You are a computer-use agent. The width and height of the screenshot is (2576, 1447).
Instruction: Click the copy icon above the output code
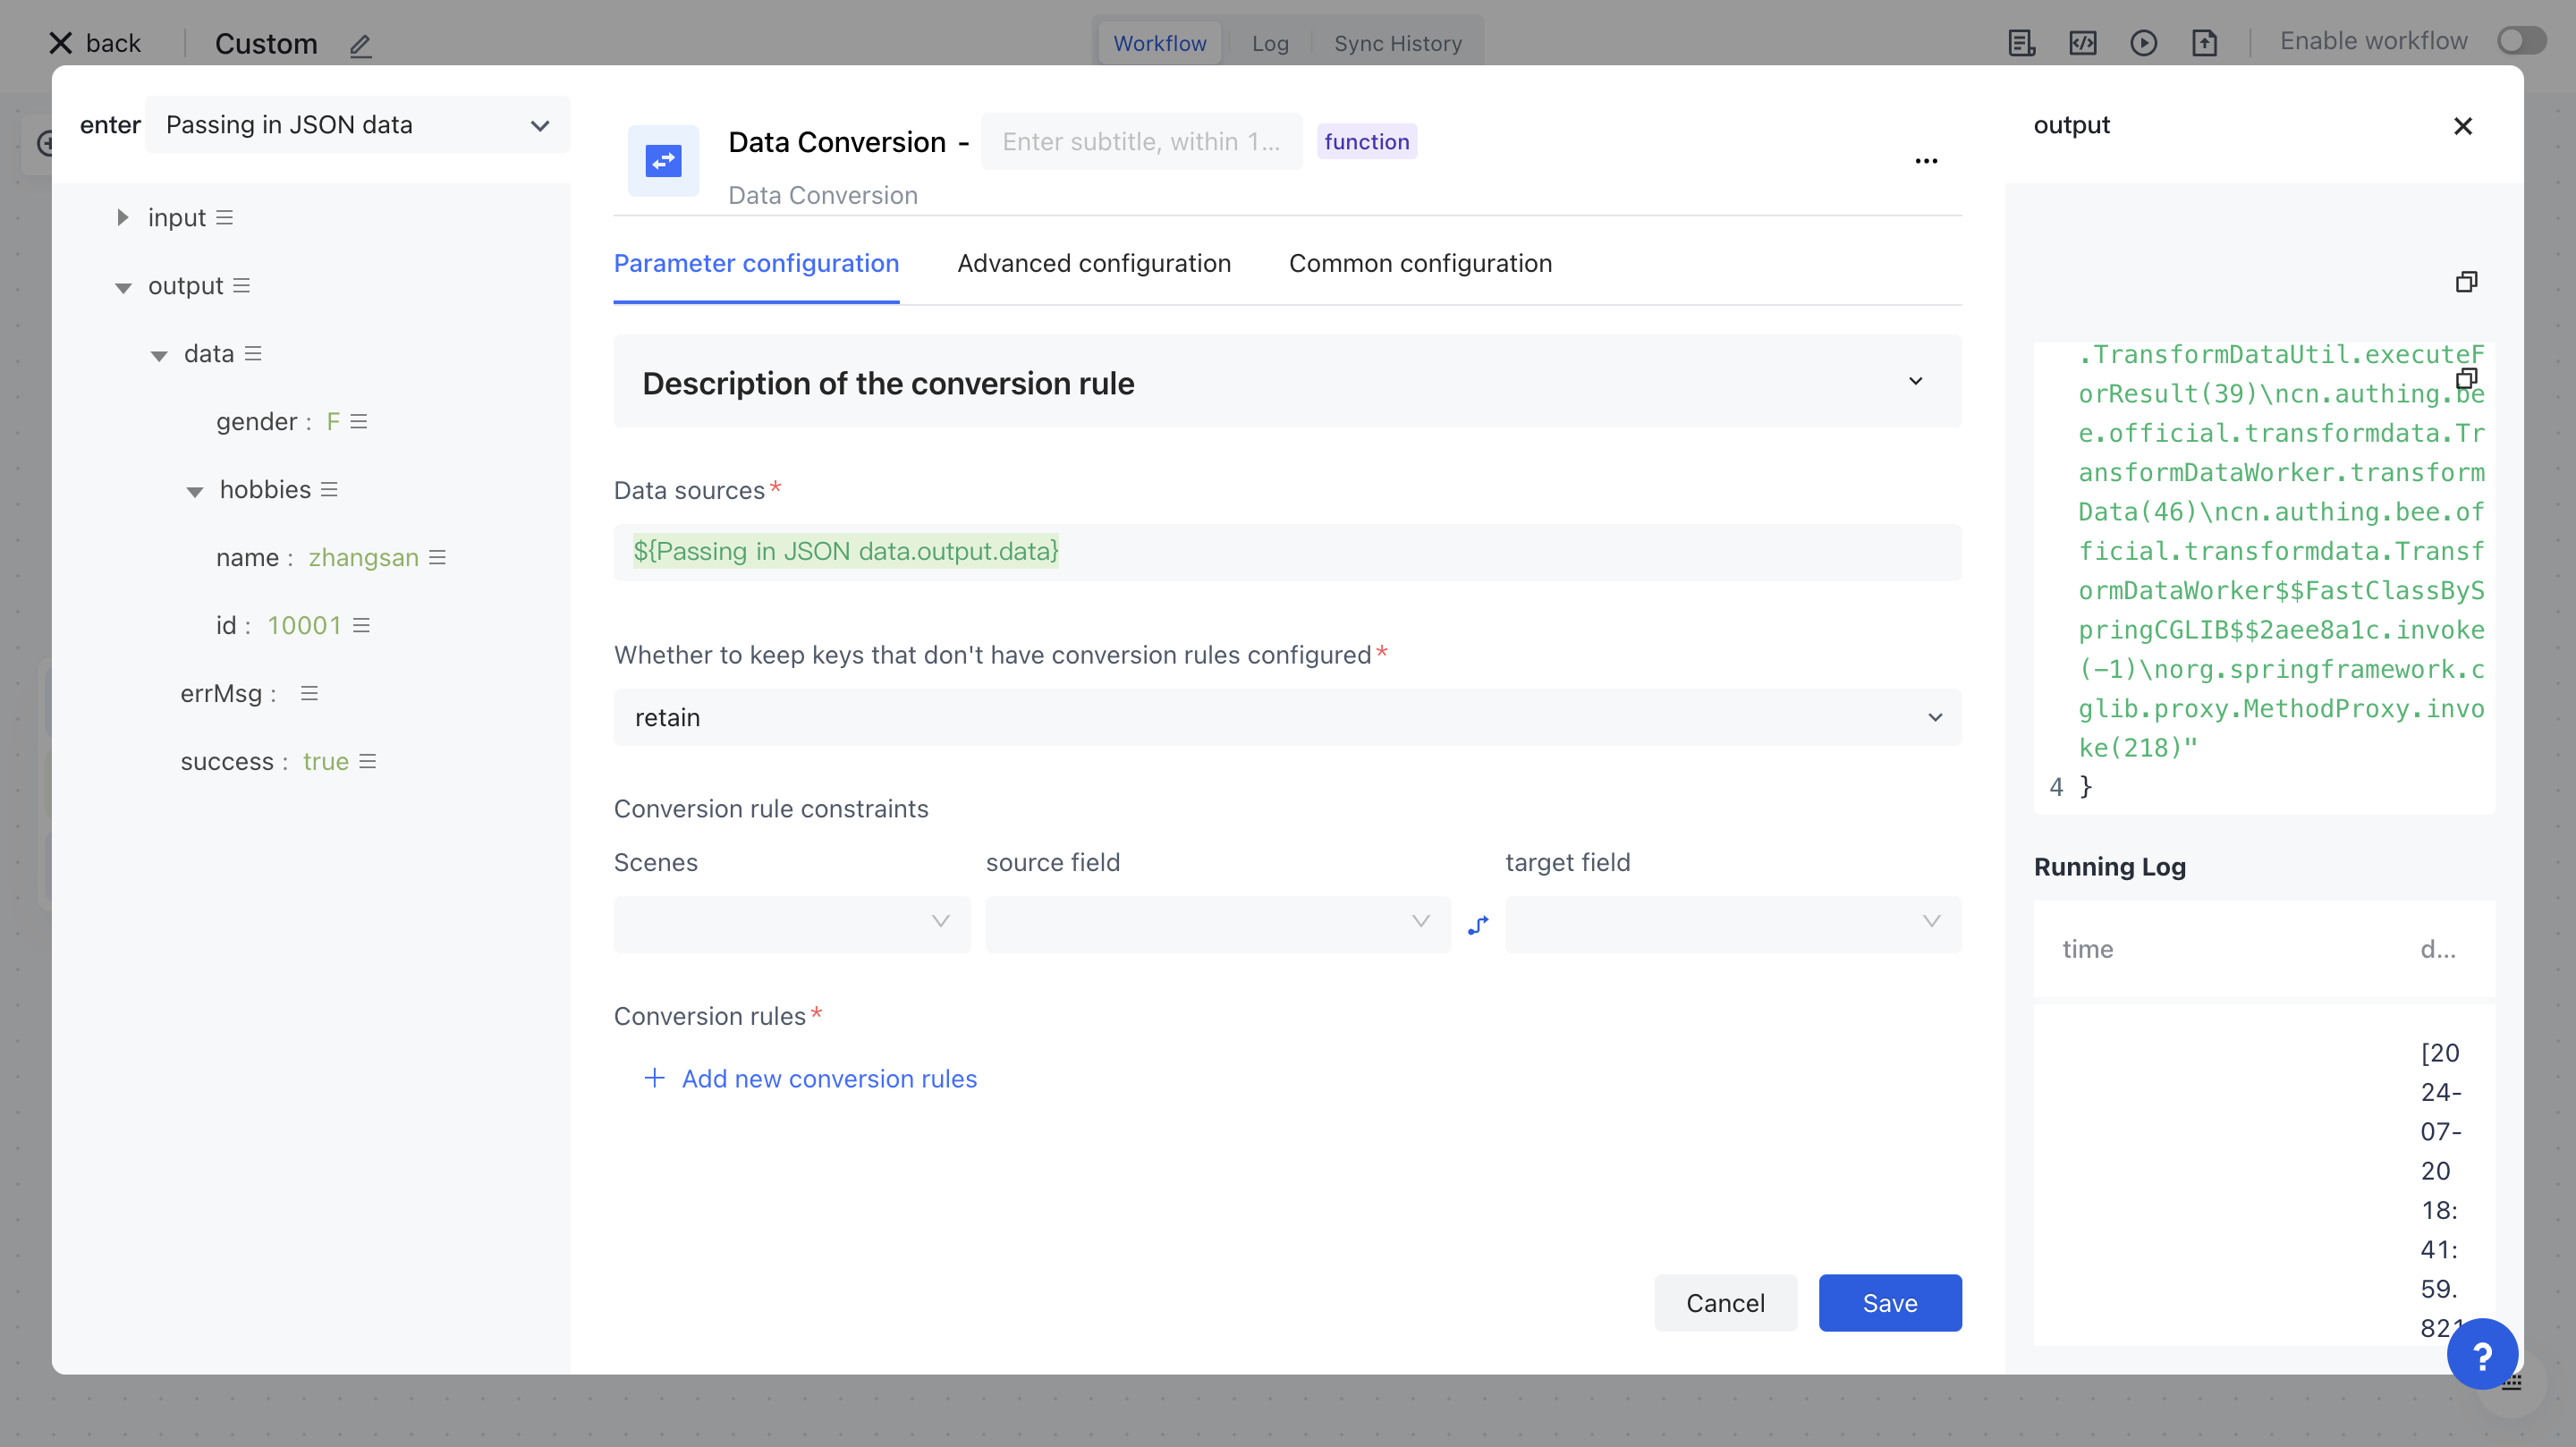tap(2466, 282)
